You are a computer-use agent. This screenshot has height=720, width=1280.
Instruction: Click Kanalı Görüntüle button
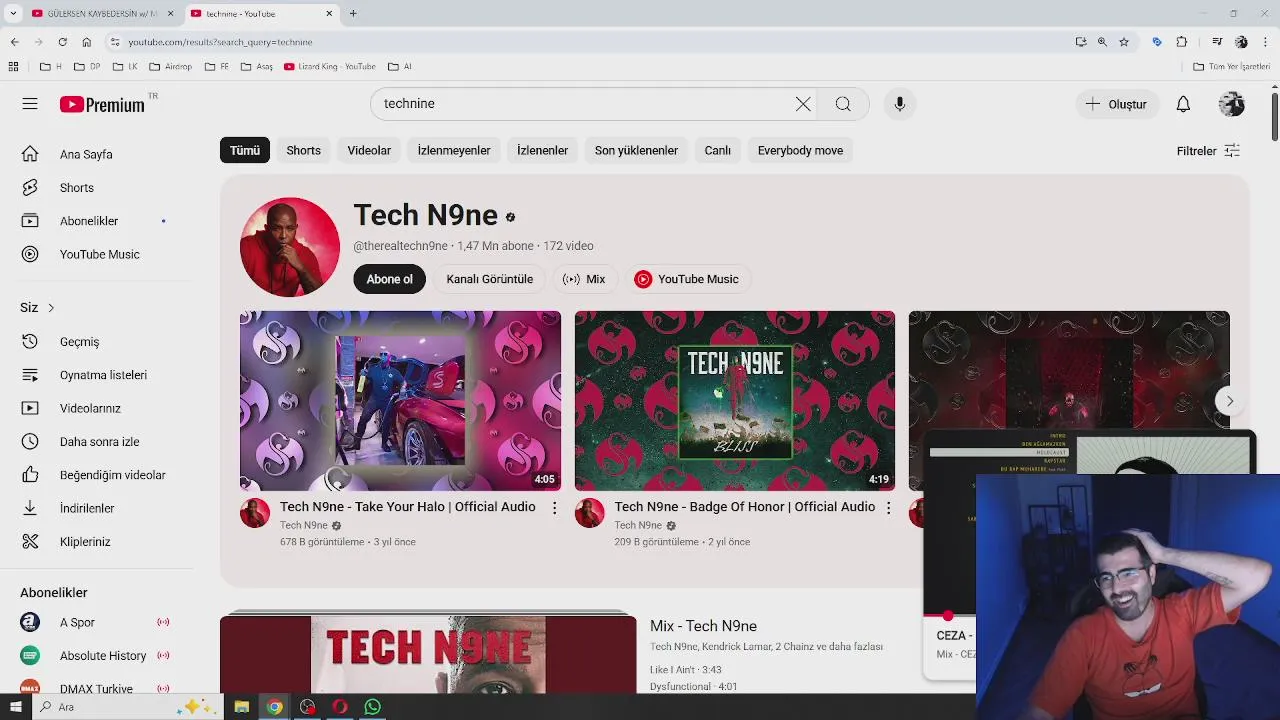[490, 279]
